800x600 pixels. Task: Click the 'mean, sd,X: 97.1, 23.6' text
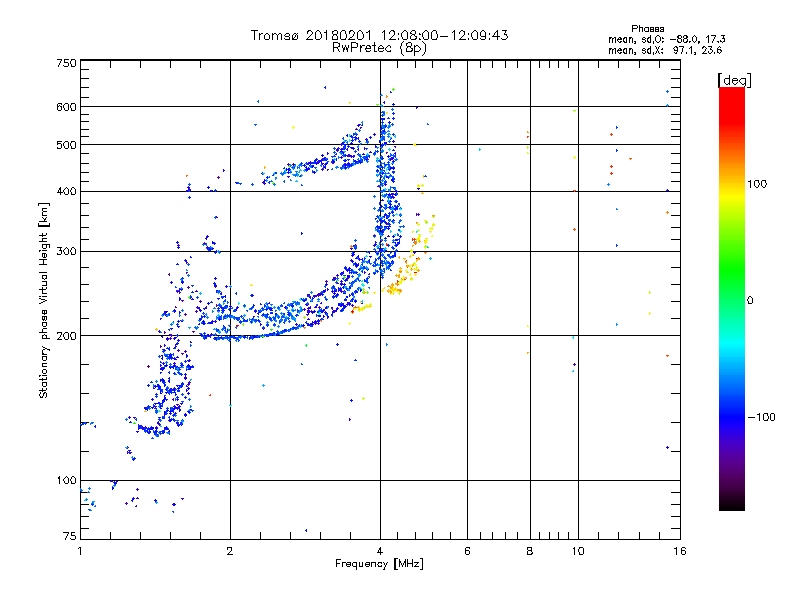tap(665, 50)
